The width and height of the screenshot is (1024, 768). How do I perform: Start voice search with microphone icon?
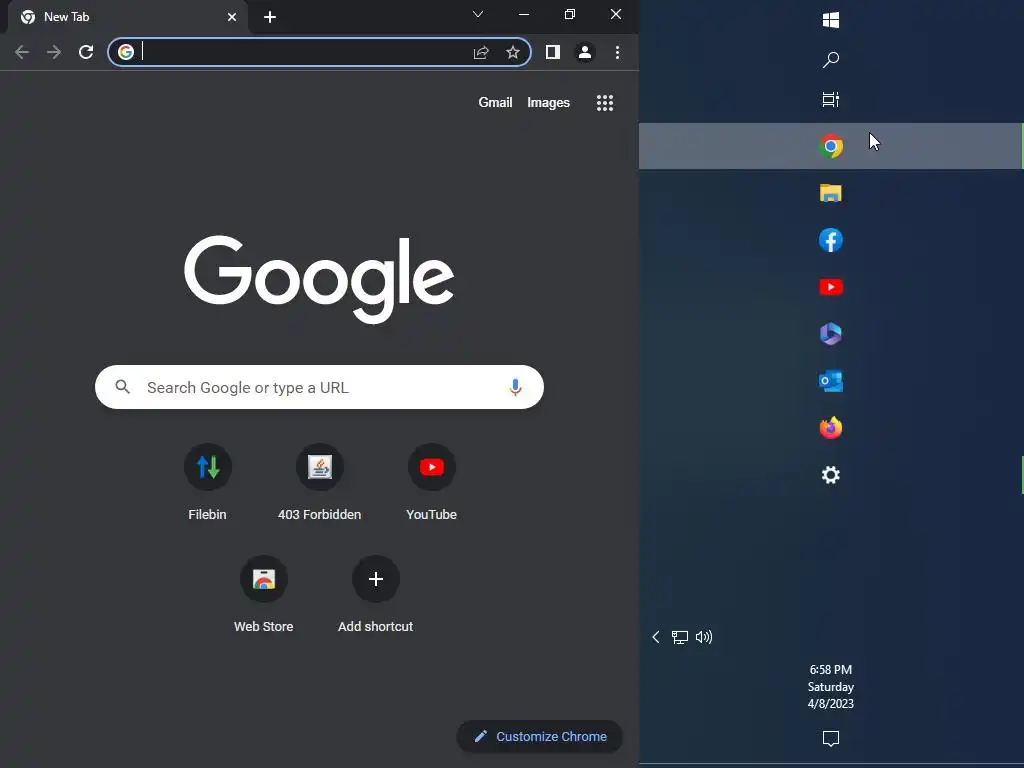tap(515, 387)
